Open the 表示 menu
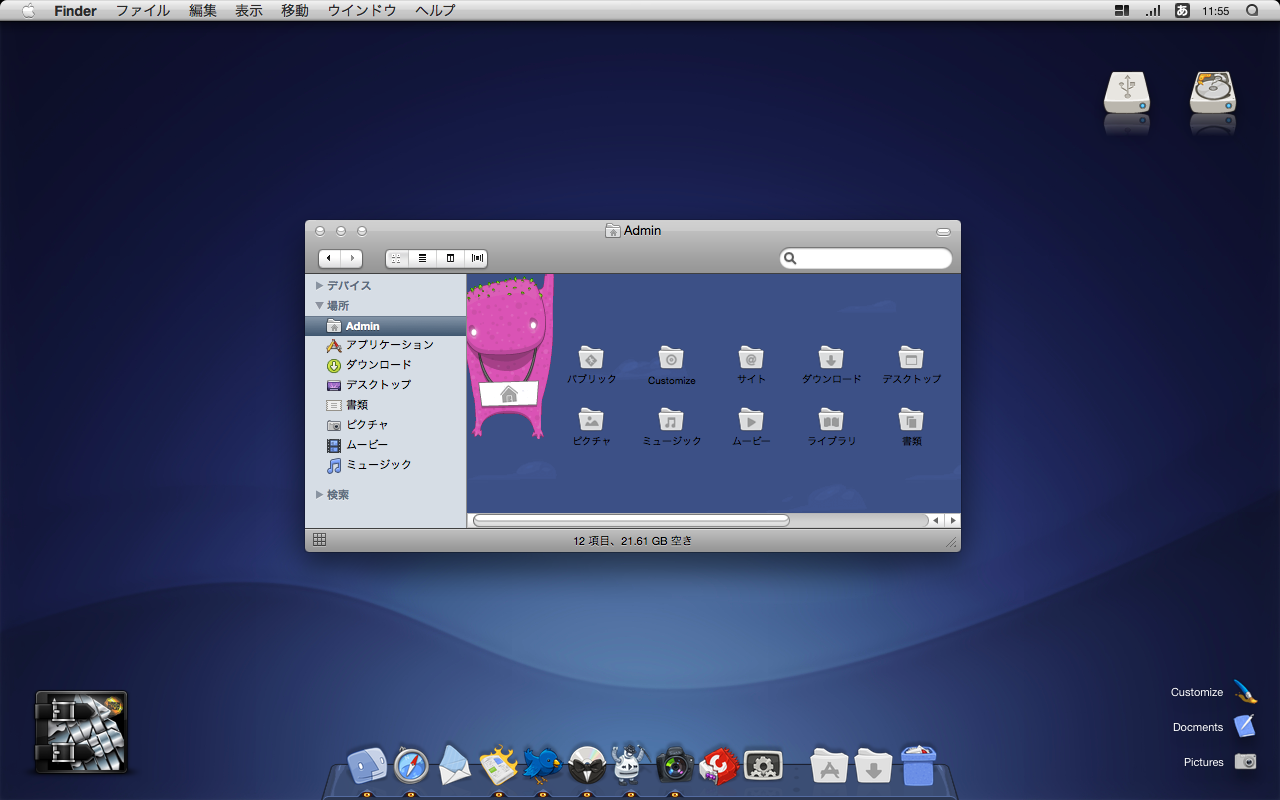The width and height of the screenshot is (1280, 800). 249,10
